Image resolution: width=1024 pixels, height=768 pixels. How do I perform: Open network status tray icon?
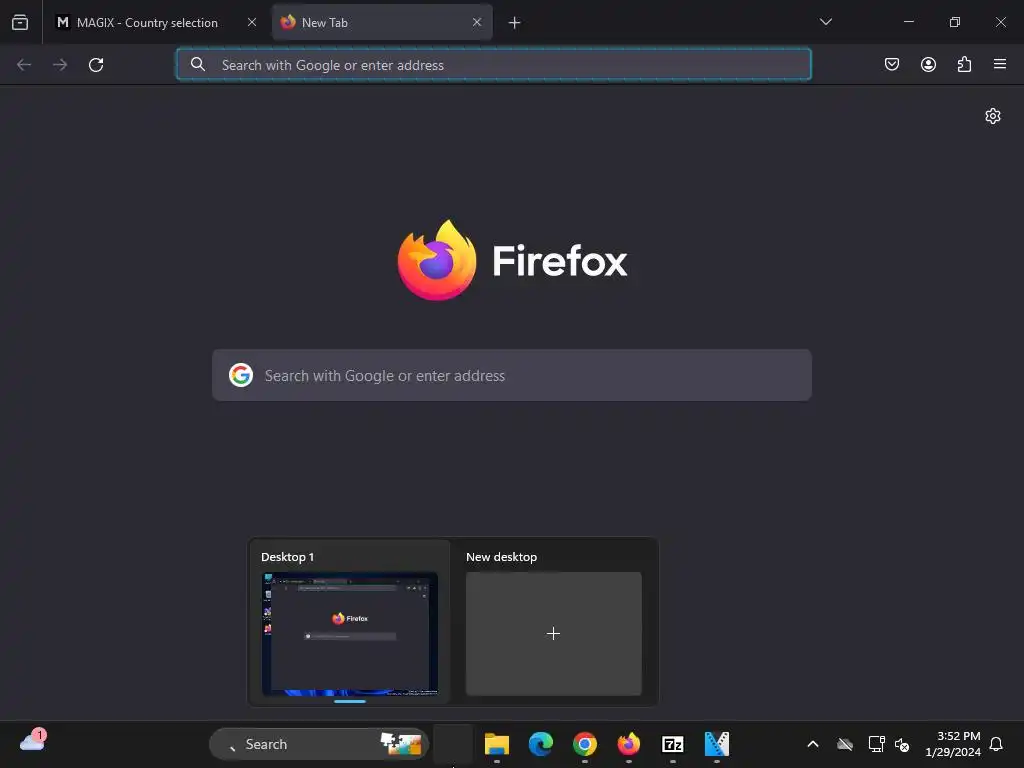click(876, 744)
